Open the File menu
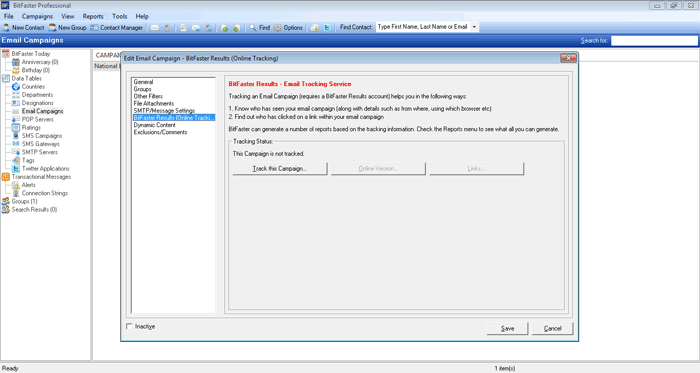700x373 pixels. click(x=8, y=17)
